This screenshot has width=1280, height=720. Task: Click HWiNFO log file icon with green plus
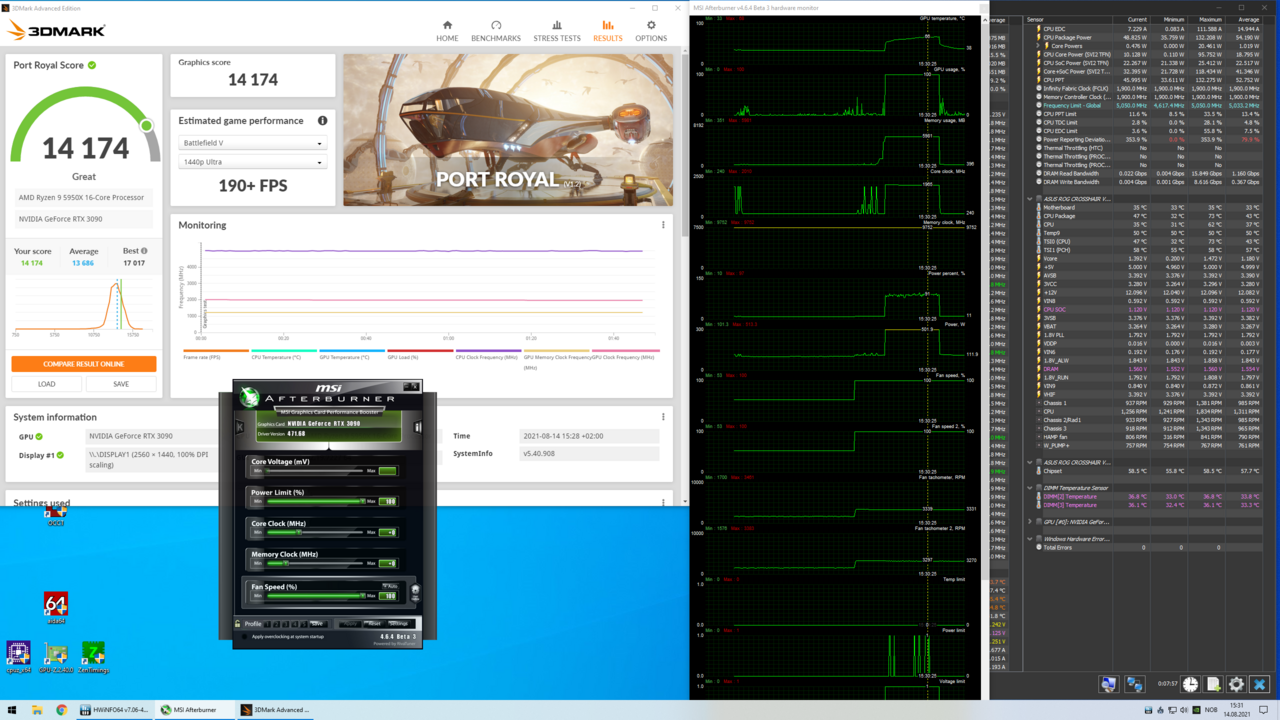point(1213,685)
